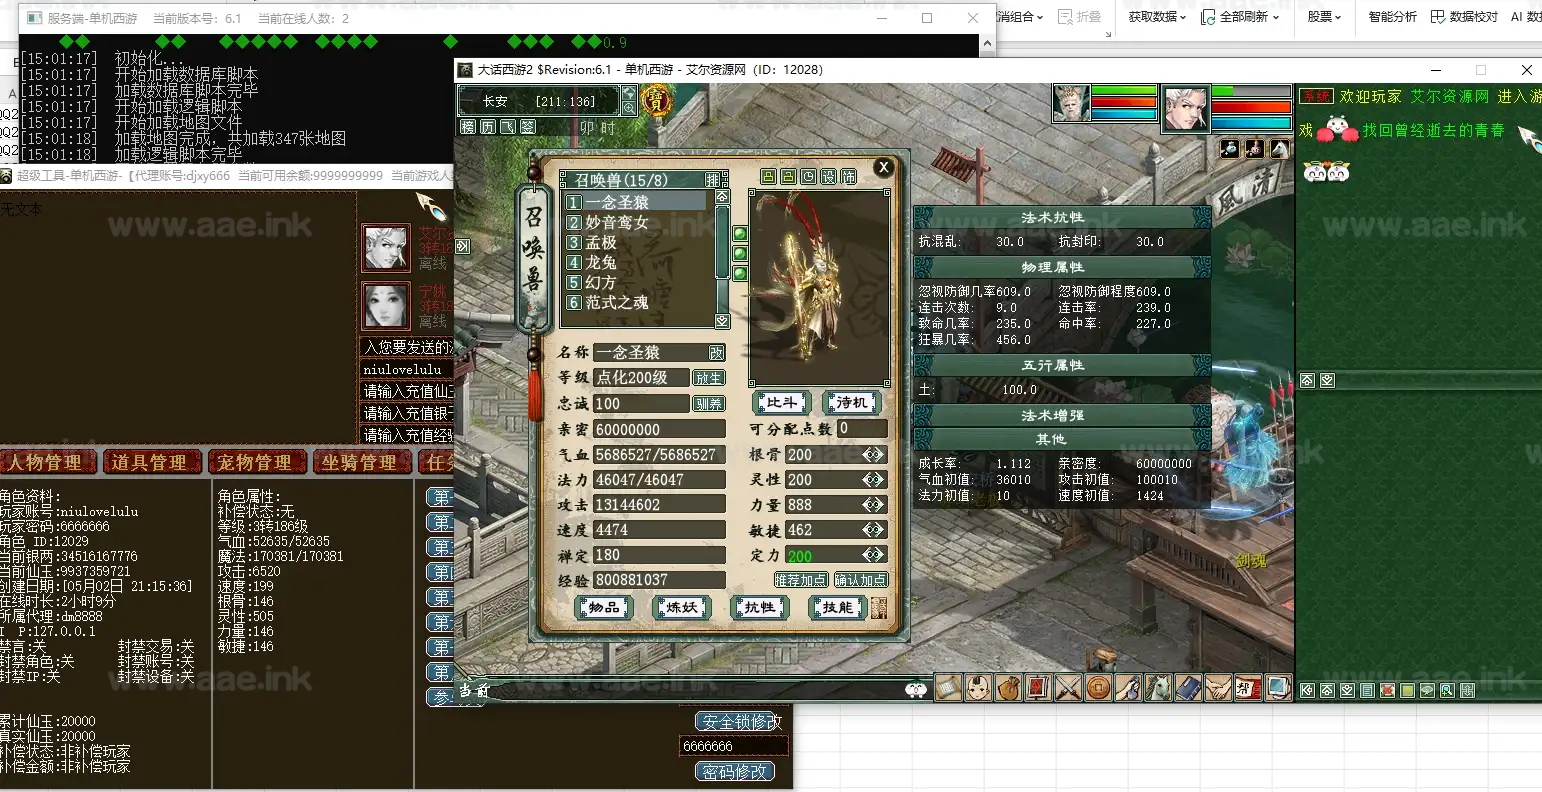Open the 全部刷新 dropdown in ribbon
This screenshot has width=1542, height=792.
(1240, 17)
